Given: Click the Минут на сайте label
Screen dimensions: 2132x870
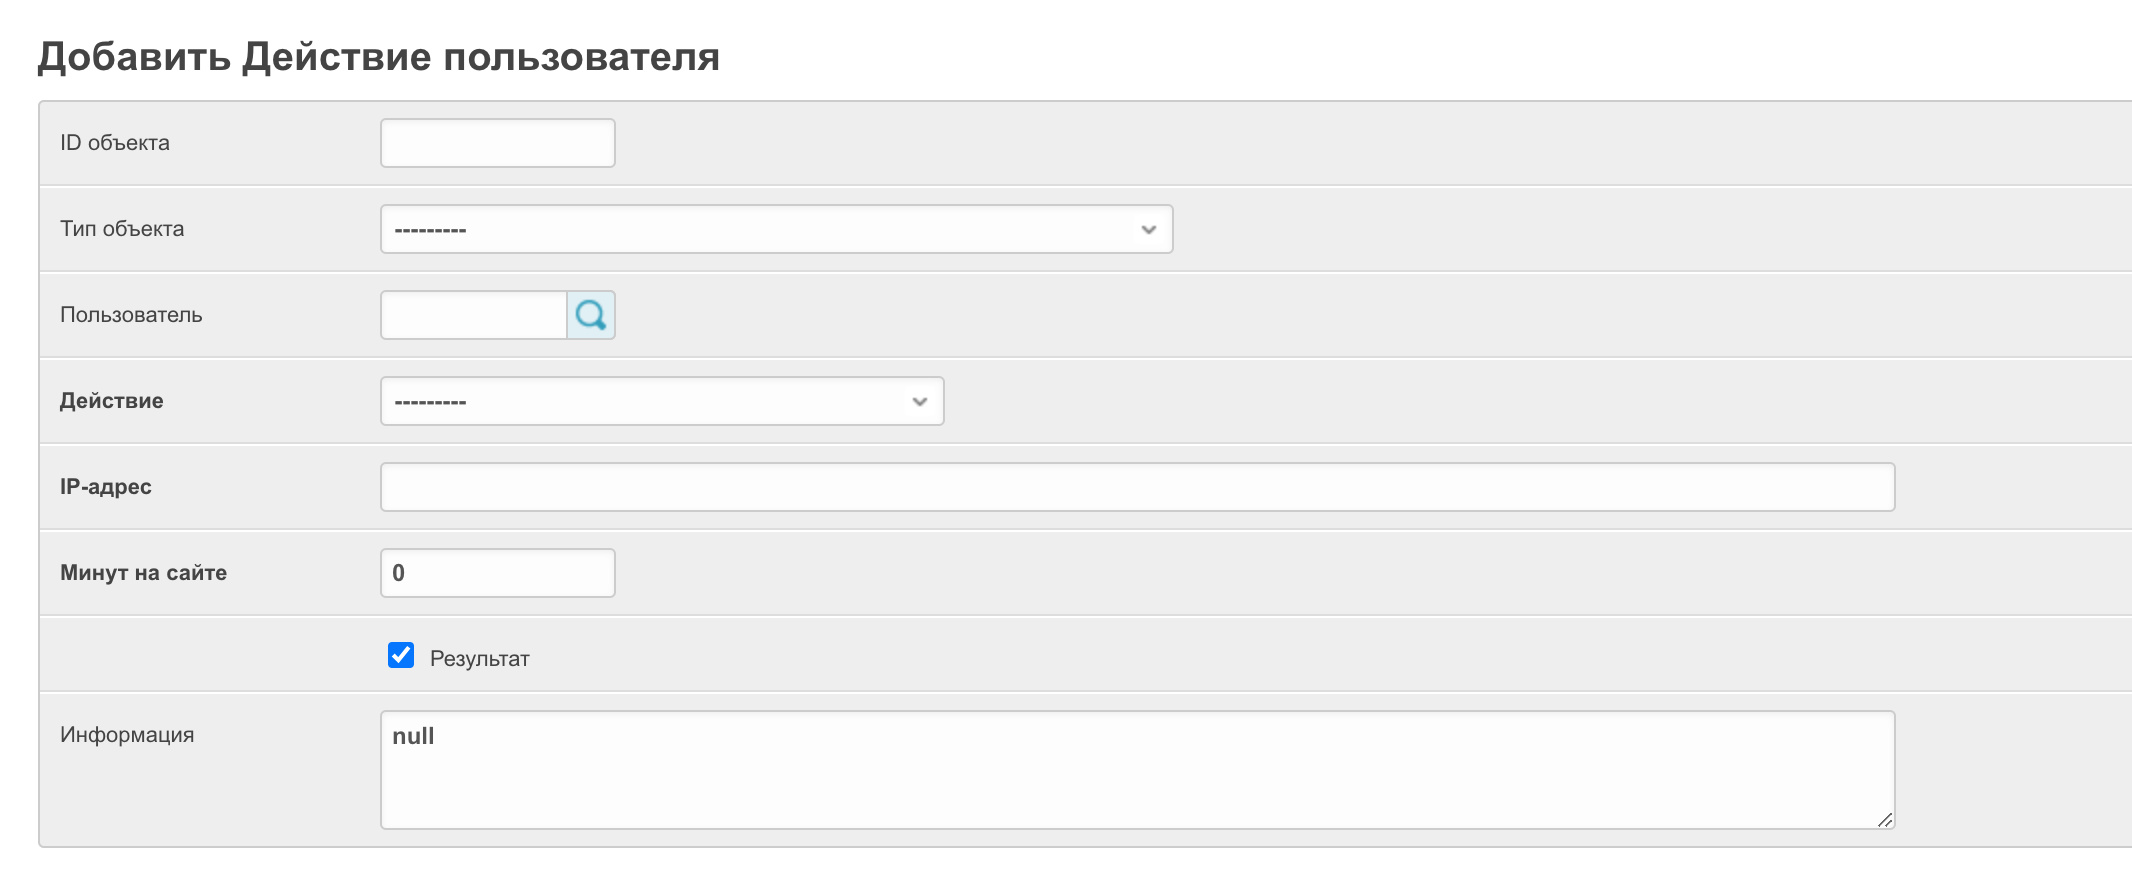Looking at the screenshot, I should point(143,573).
